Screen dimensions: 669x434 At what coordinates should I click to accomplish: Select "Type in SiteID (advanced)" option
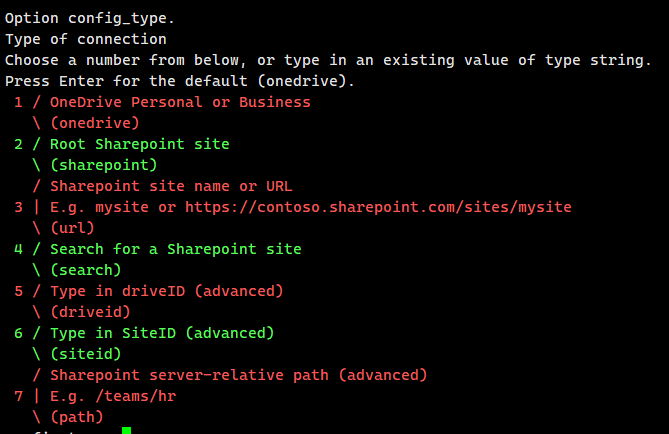[161, 333]
